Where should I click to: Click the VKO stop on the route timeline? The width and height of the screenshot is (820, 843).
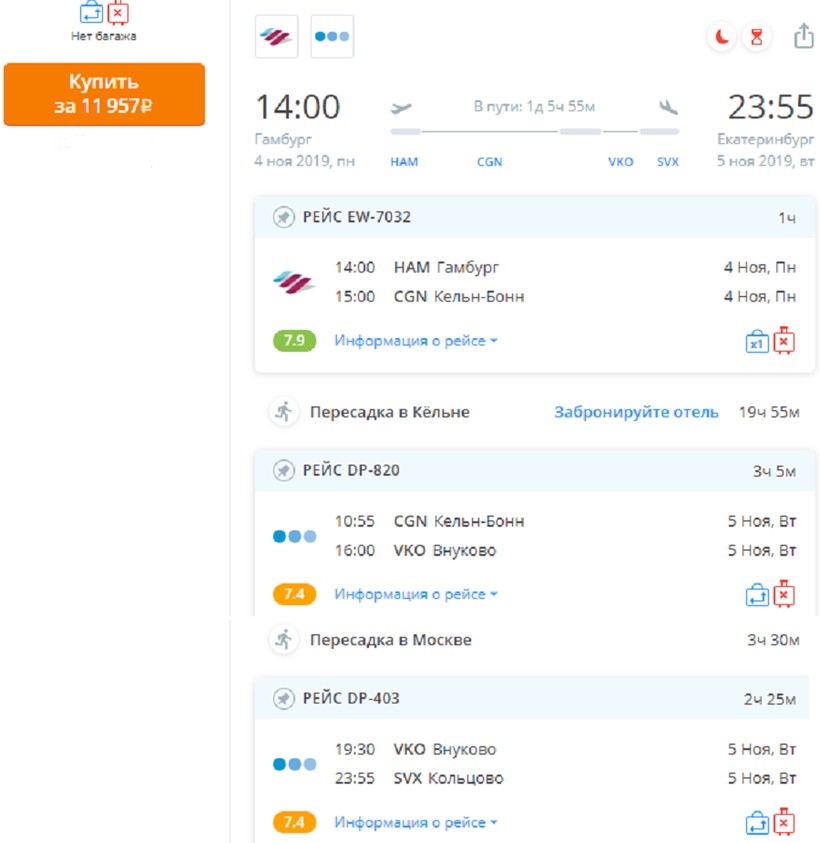620,161
